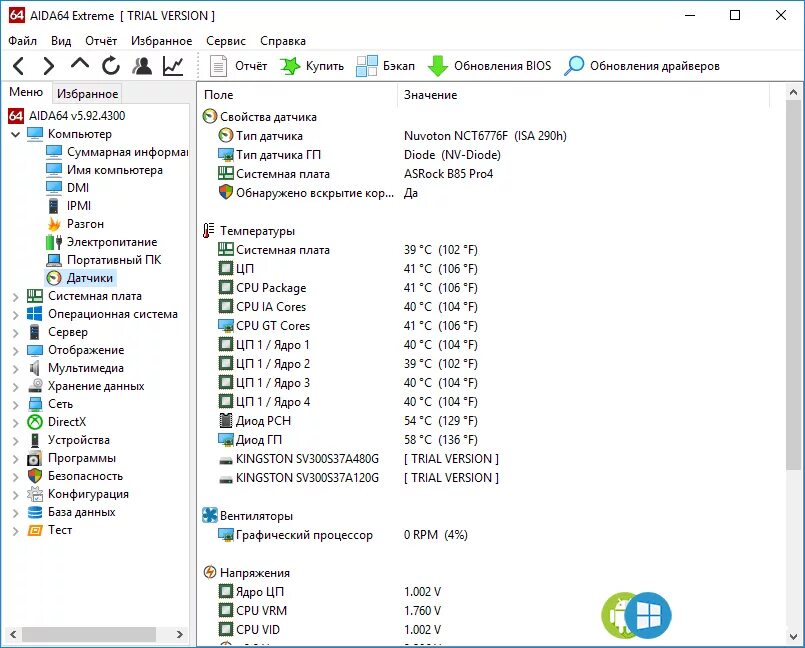805x648 pixels.
Task: Expand the Программы tree node
Action: tap(15, 458)
